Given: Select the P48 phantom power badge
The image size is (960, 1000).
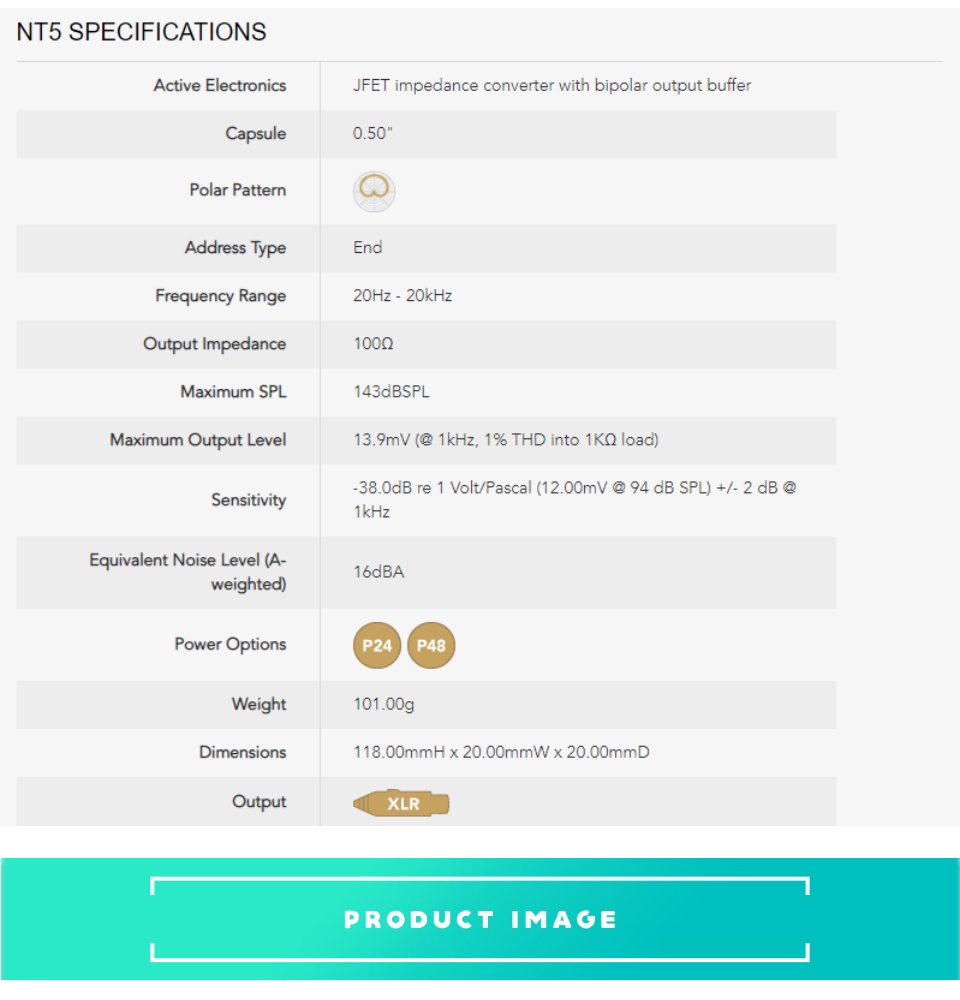Looking at the screenshot, I should pyautogui.click(x=431, y=646).
